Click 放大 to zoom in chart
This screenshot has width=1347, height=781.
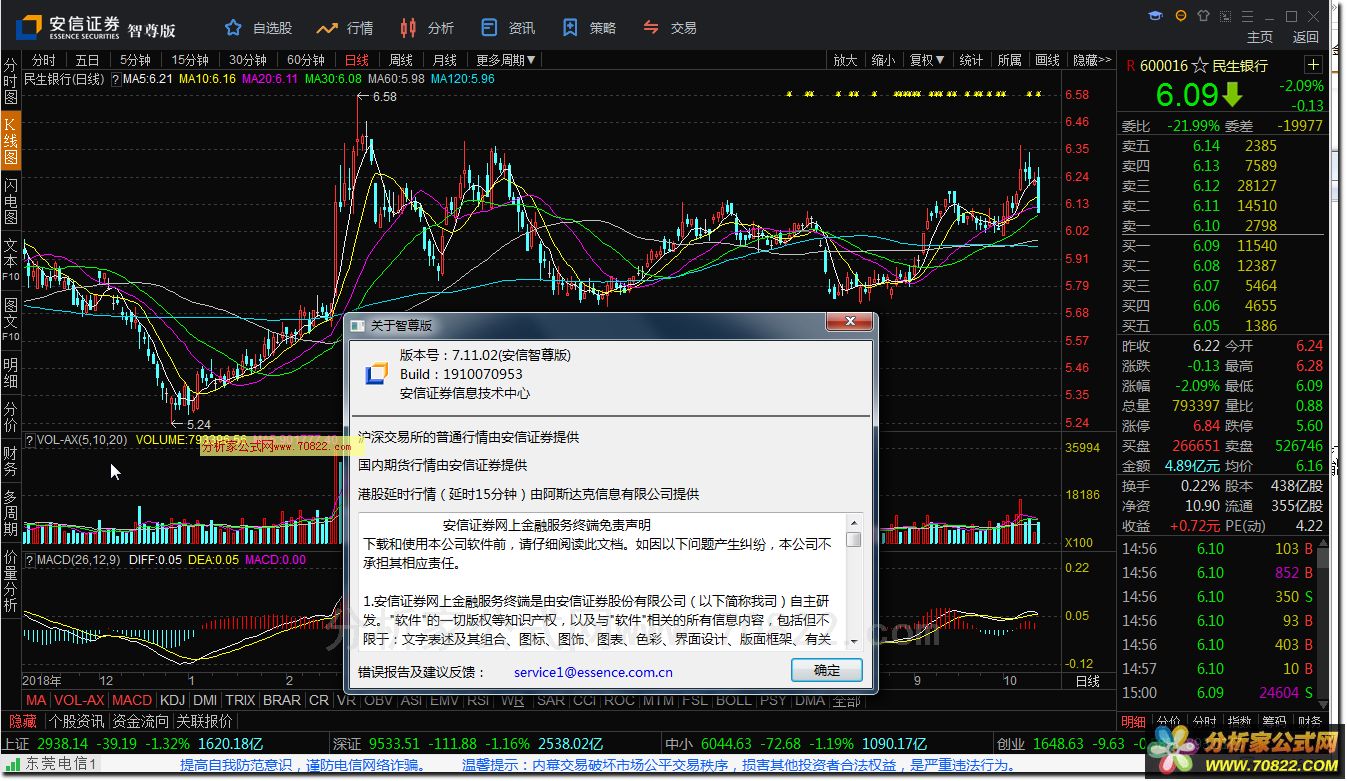[845, 60]
